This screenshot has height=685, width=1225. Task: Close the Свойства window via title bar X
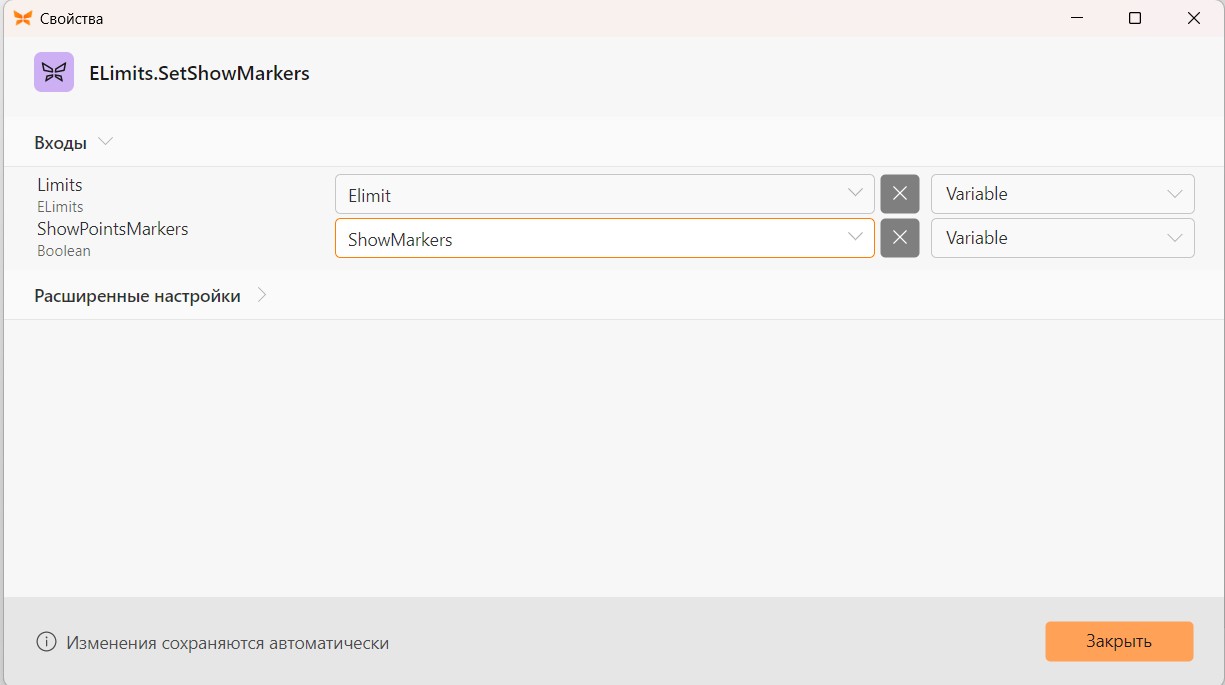click(1194, 18)
